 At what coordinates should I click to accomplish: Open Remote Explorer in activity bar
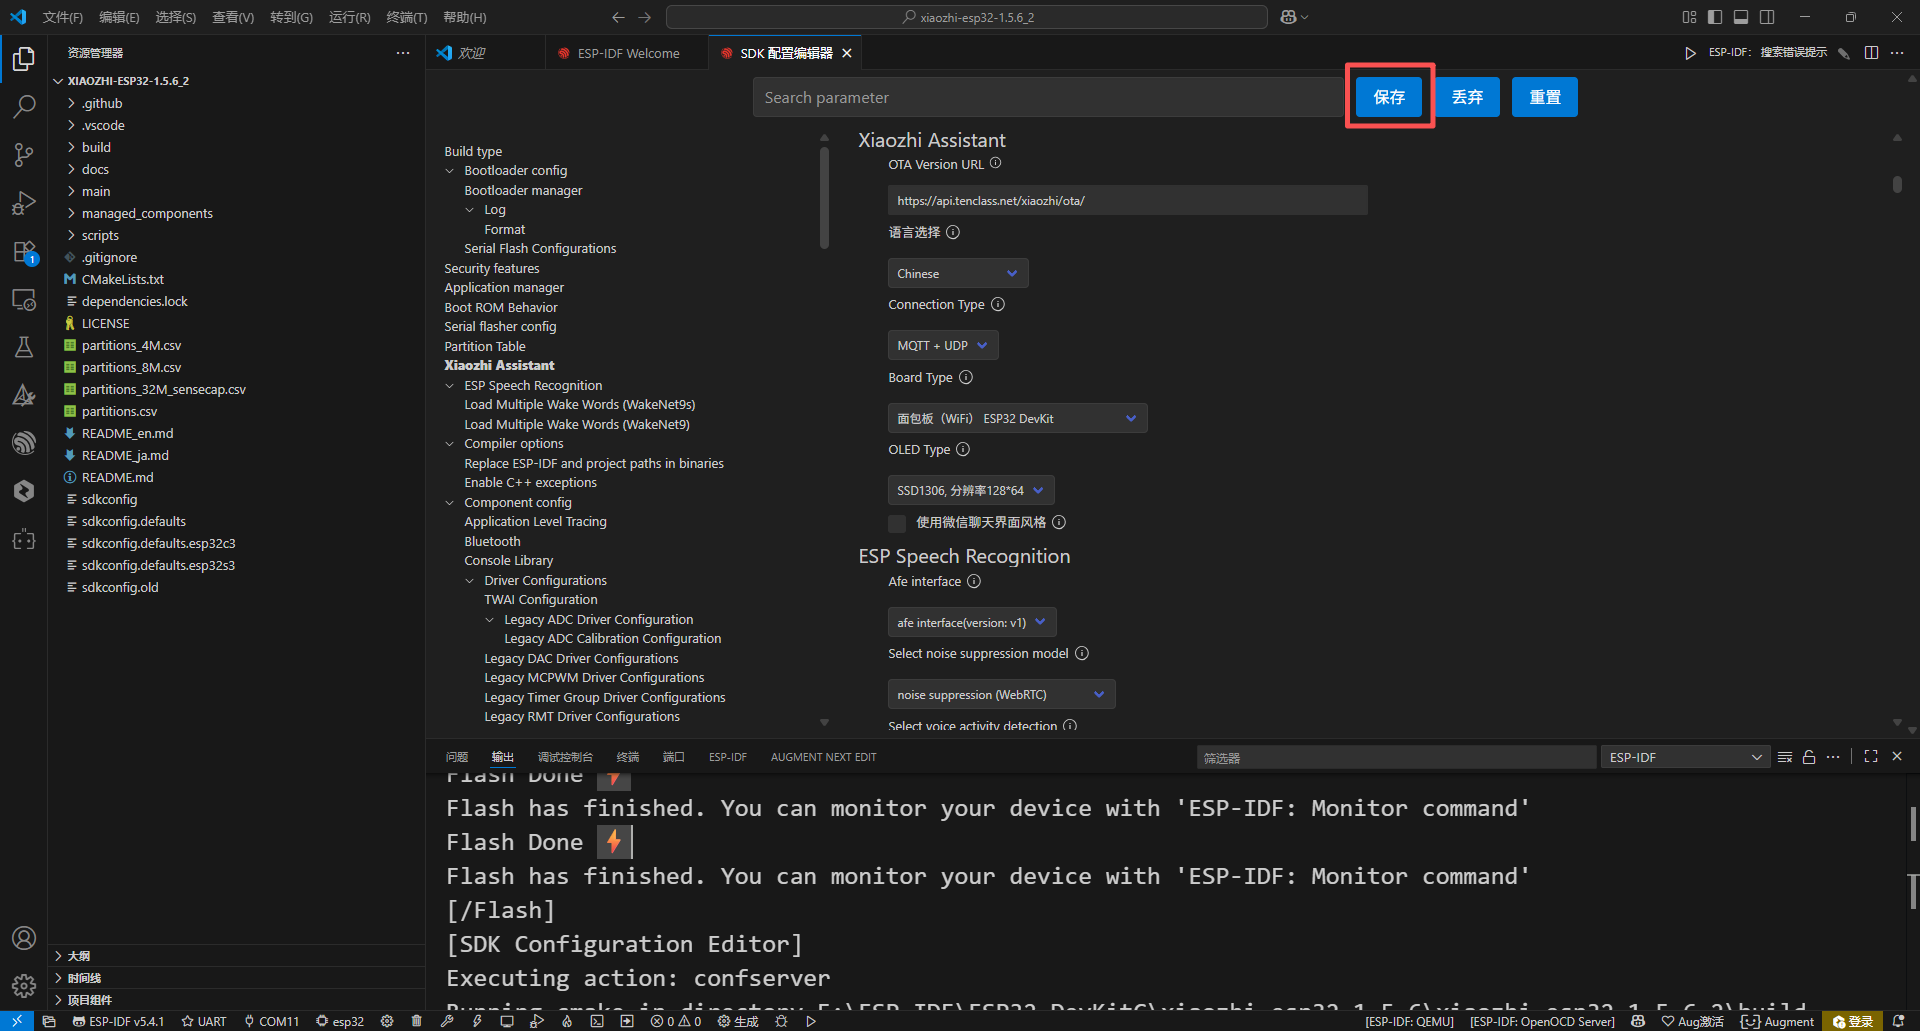(x=24, y=299)
